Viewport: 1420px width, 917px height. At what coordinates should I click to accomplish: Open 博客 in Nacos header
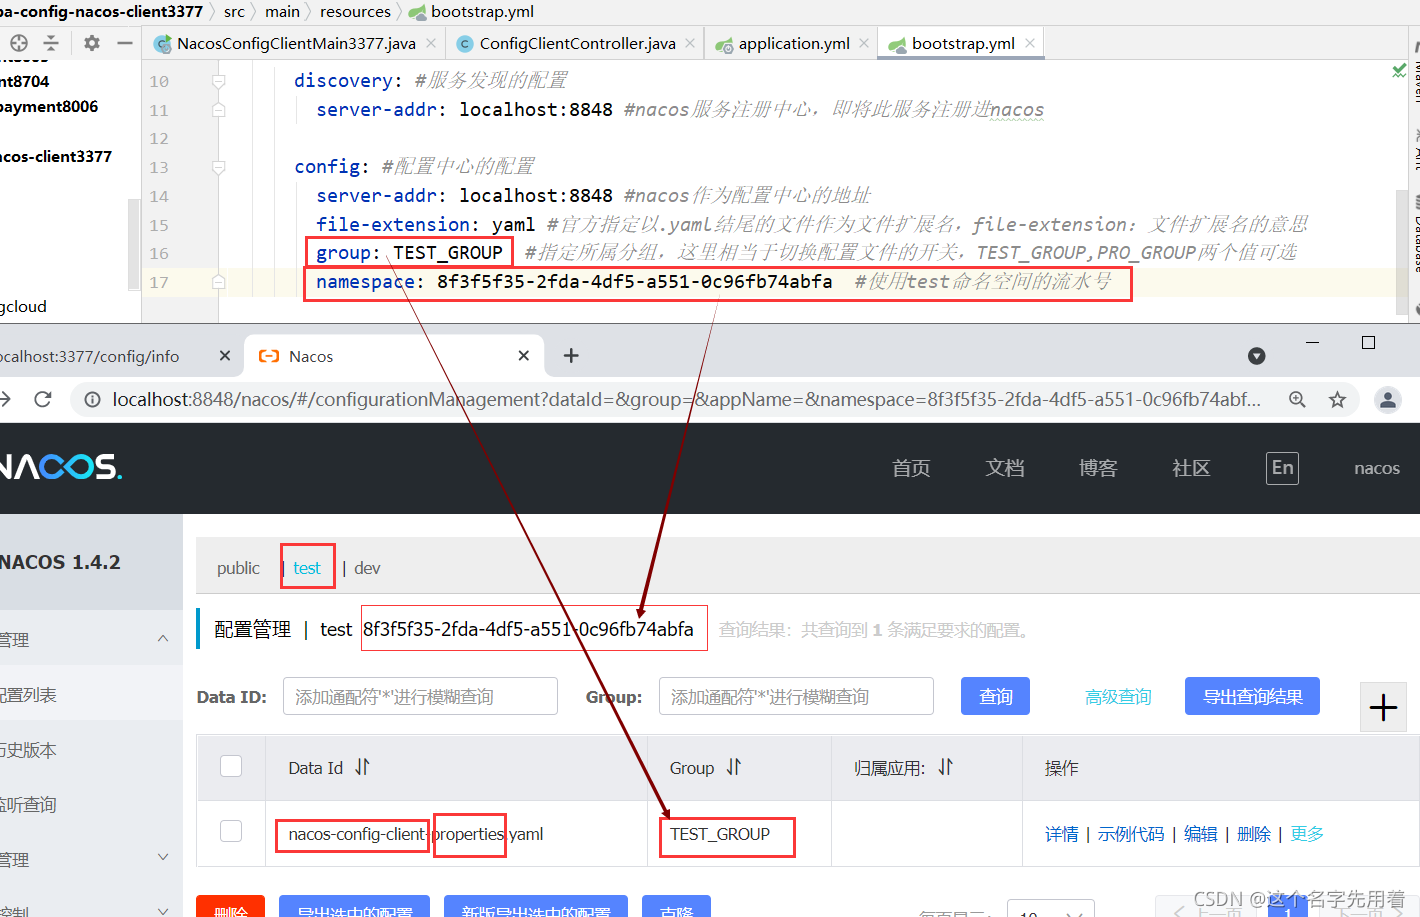click(1098, 468)
